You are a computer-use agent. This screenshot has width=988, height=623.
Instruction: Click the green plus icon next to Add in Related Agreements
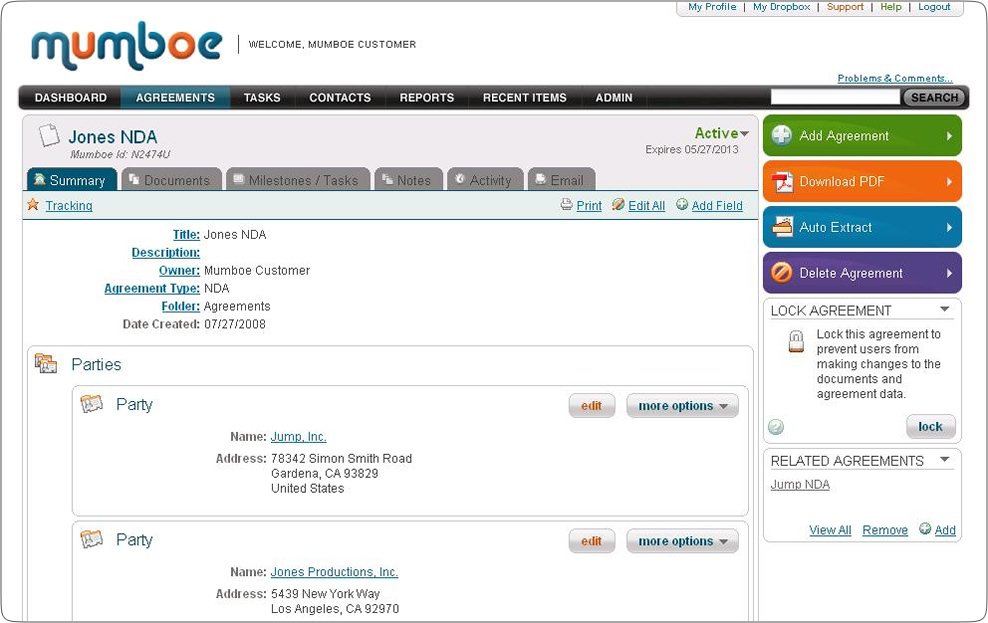point(924,529)
